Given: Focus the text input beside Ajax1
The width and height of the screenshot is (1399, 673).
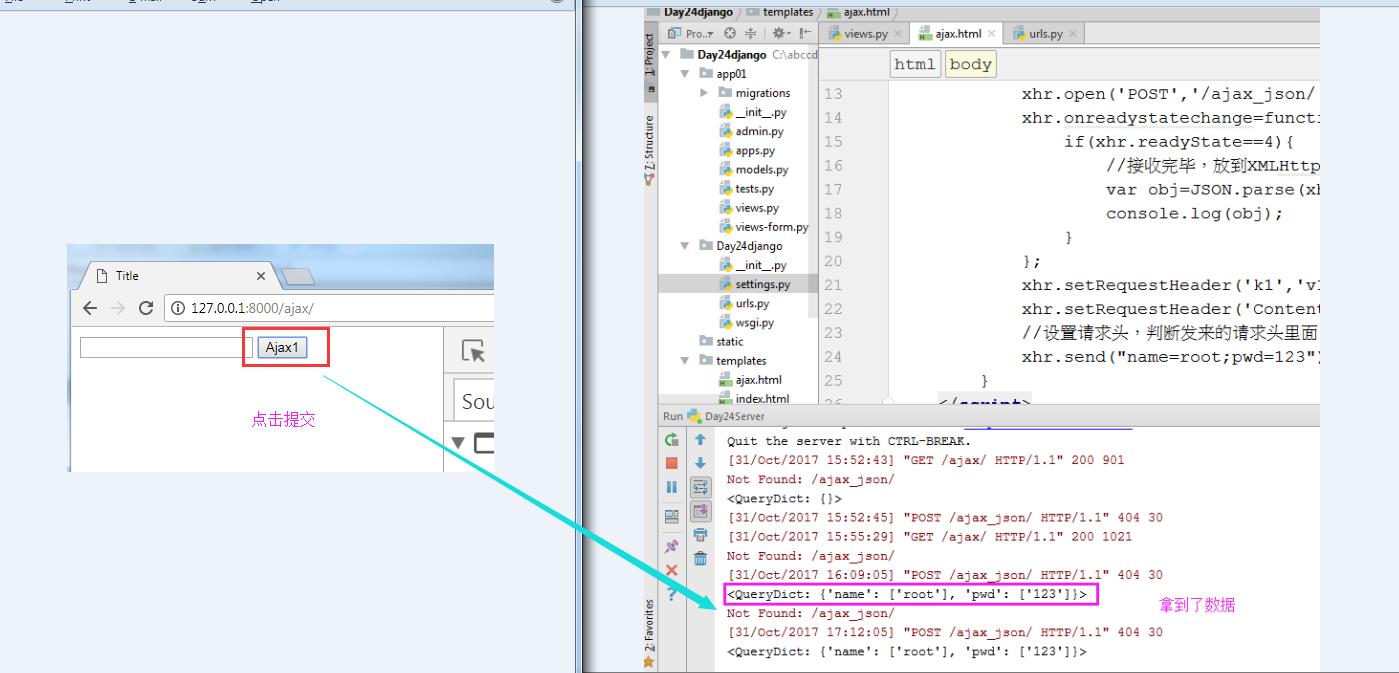Looking at the screenshot, I should (x=166, y=347).
